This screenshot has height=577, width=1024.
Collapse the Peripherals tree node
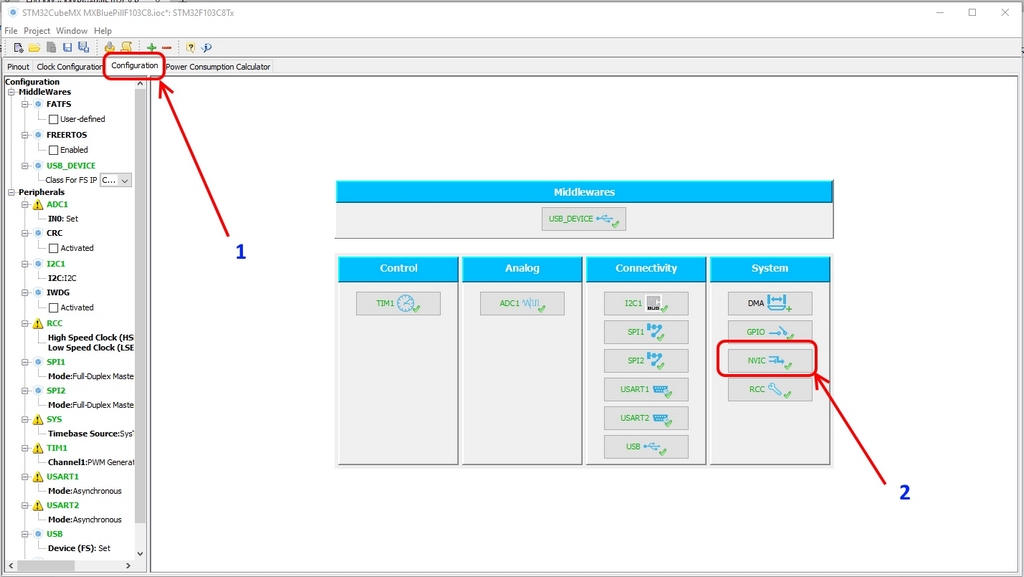[12, 192]
